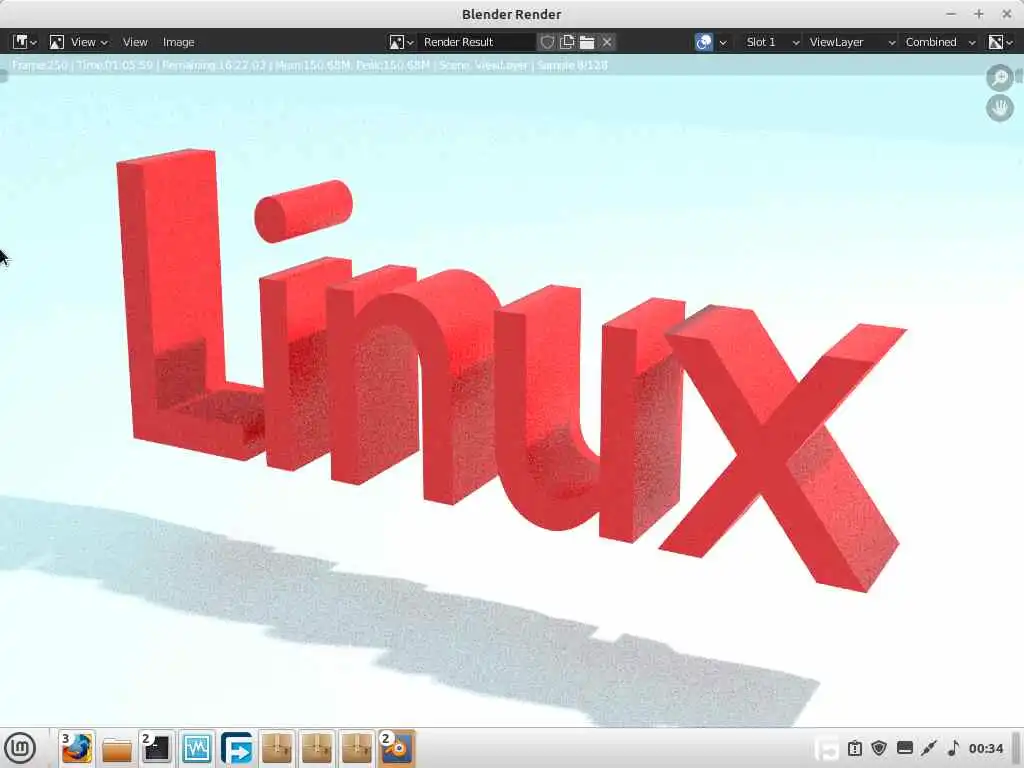This screenshot has height=768, width=1024.
Task: Switch to Firefox in the taskbar
Action: click(77, 748)
